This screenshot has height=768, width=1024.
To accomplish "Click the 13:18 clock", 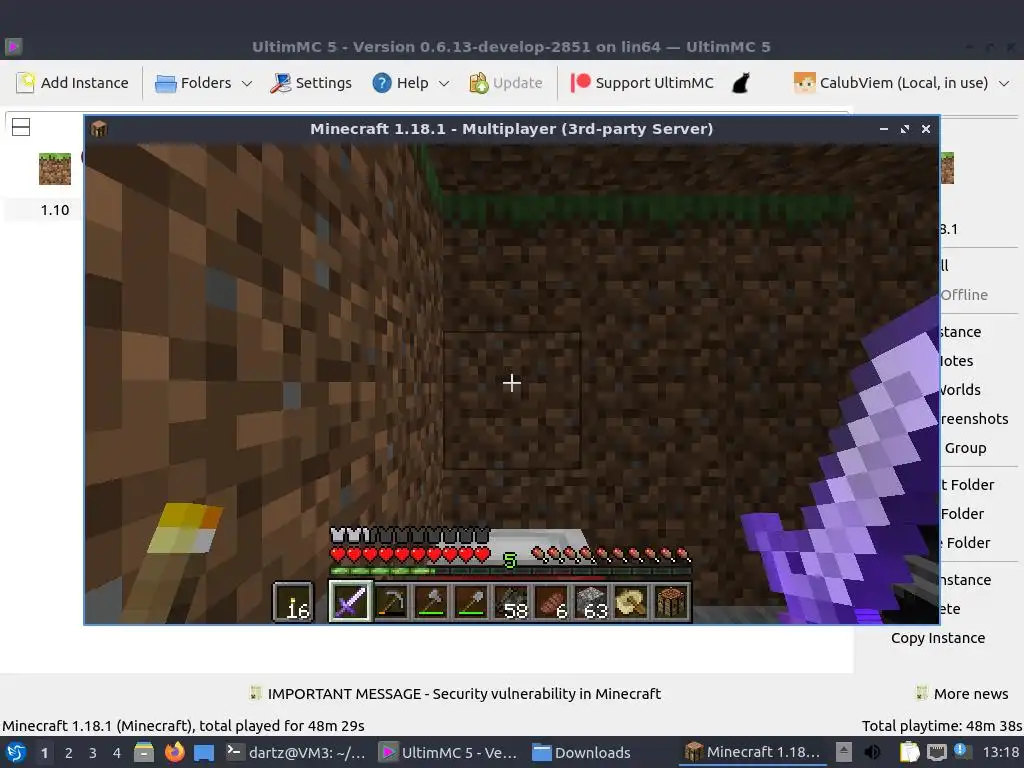I will tap(1000, 752).
